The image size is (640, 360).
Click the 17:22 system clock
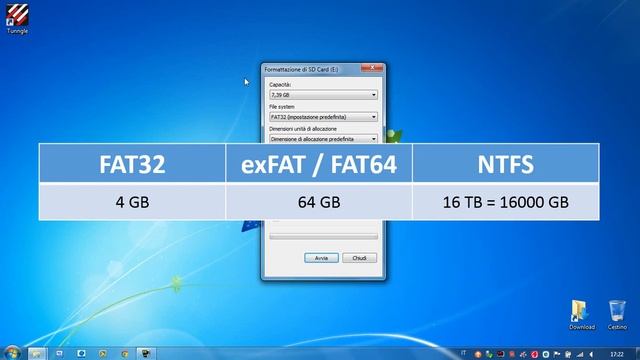617,354
